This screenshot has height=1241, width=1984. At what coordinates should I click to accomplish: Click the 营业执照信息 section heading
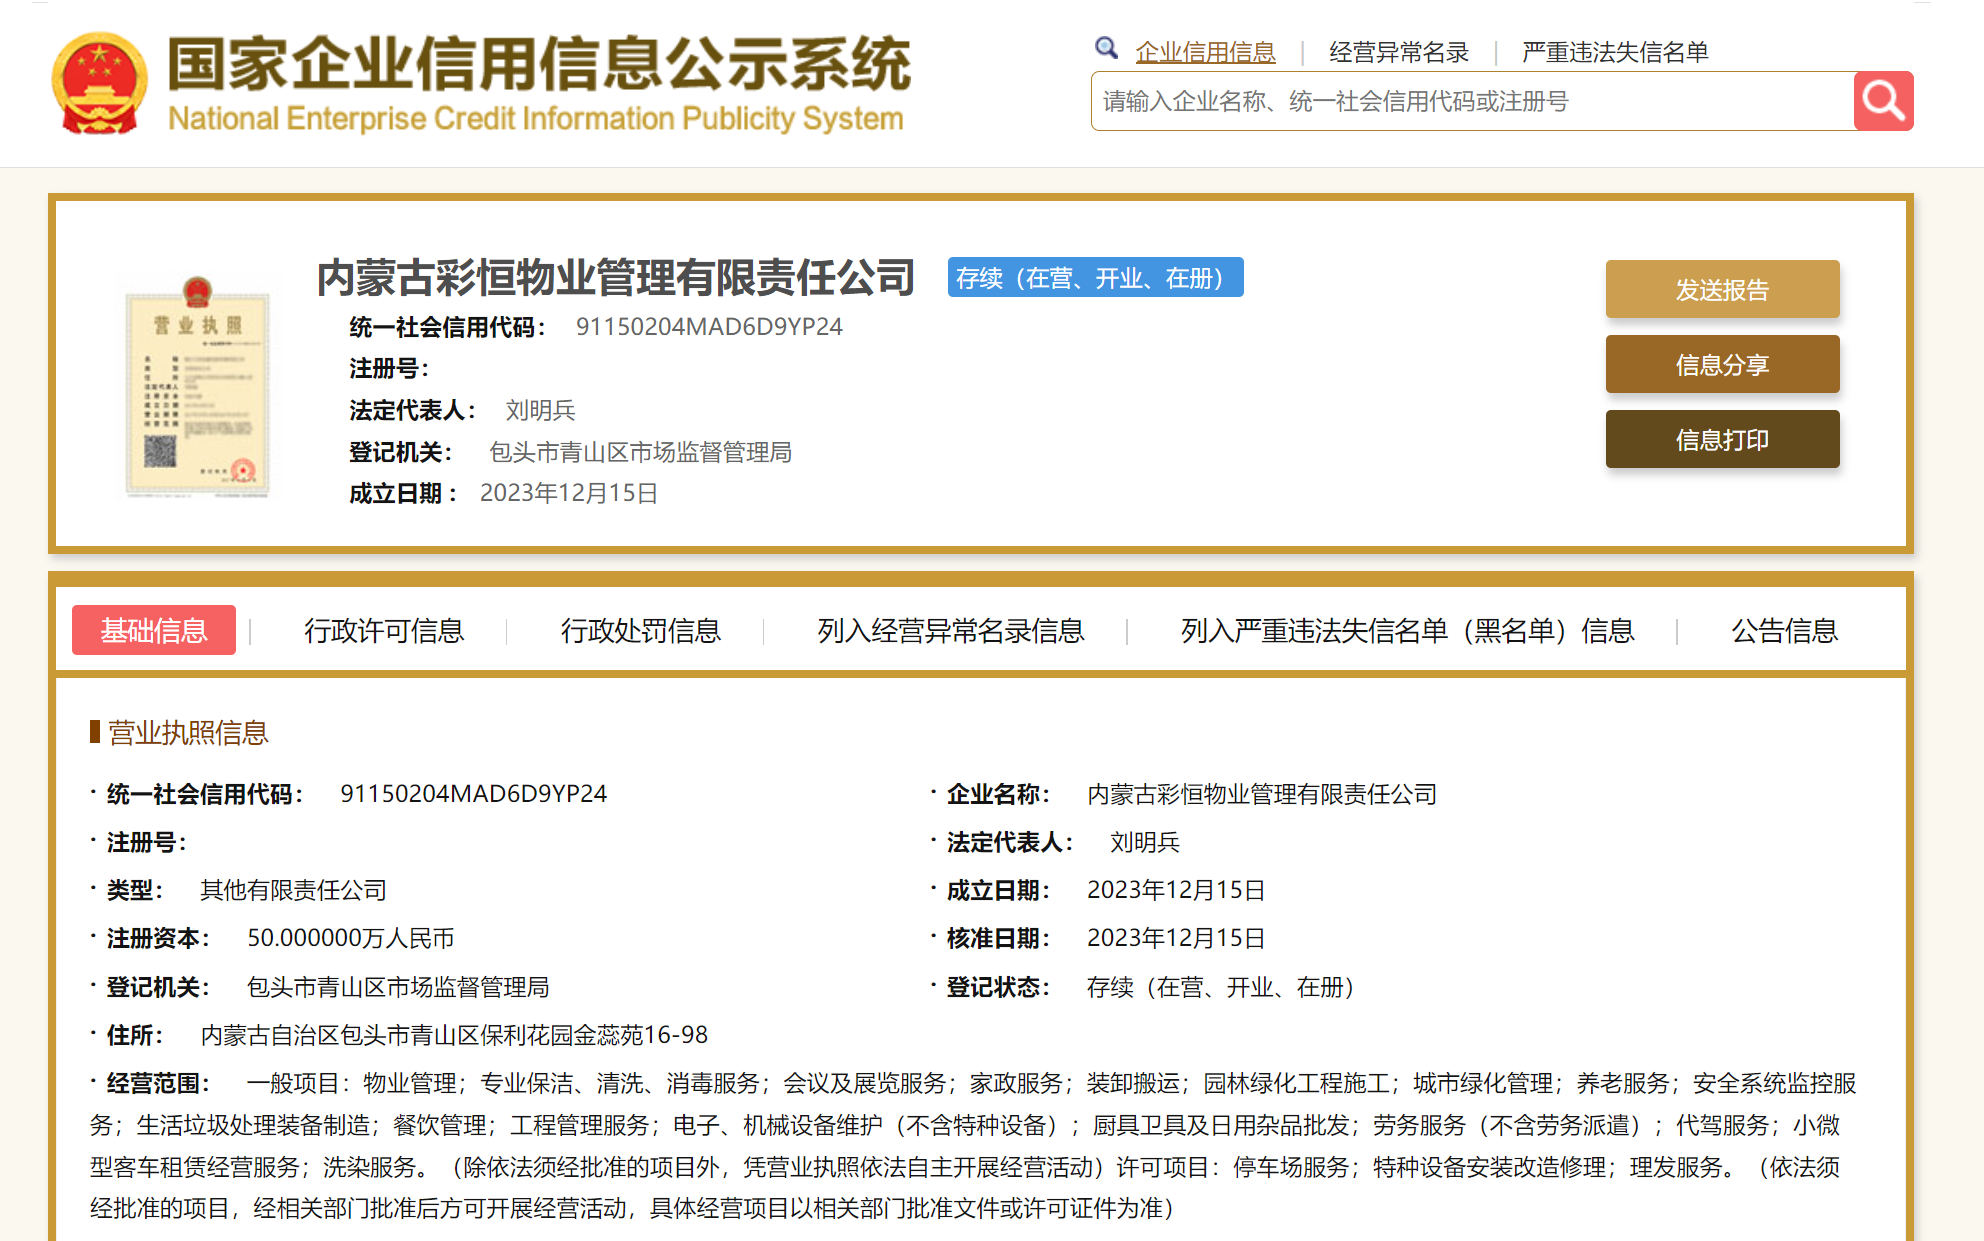tap(188, 733)
